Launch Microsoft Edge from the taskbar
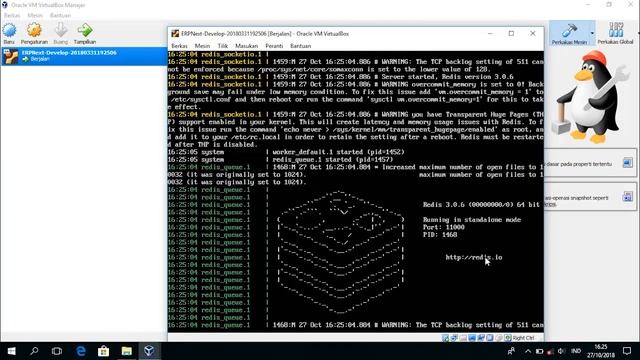Image resolution: width=640 pixels, height=360 pixels. [80, 351]
